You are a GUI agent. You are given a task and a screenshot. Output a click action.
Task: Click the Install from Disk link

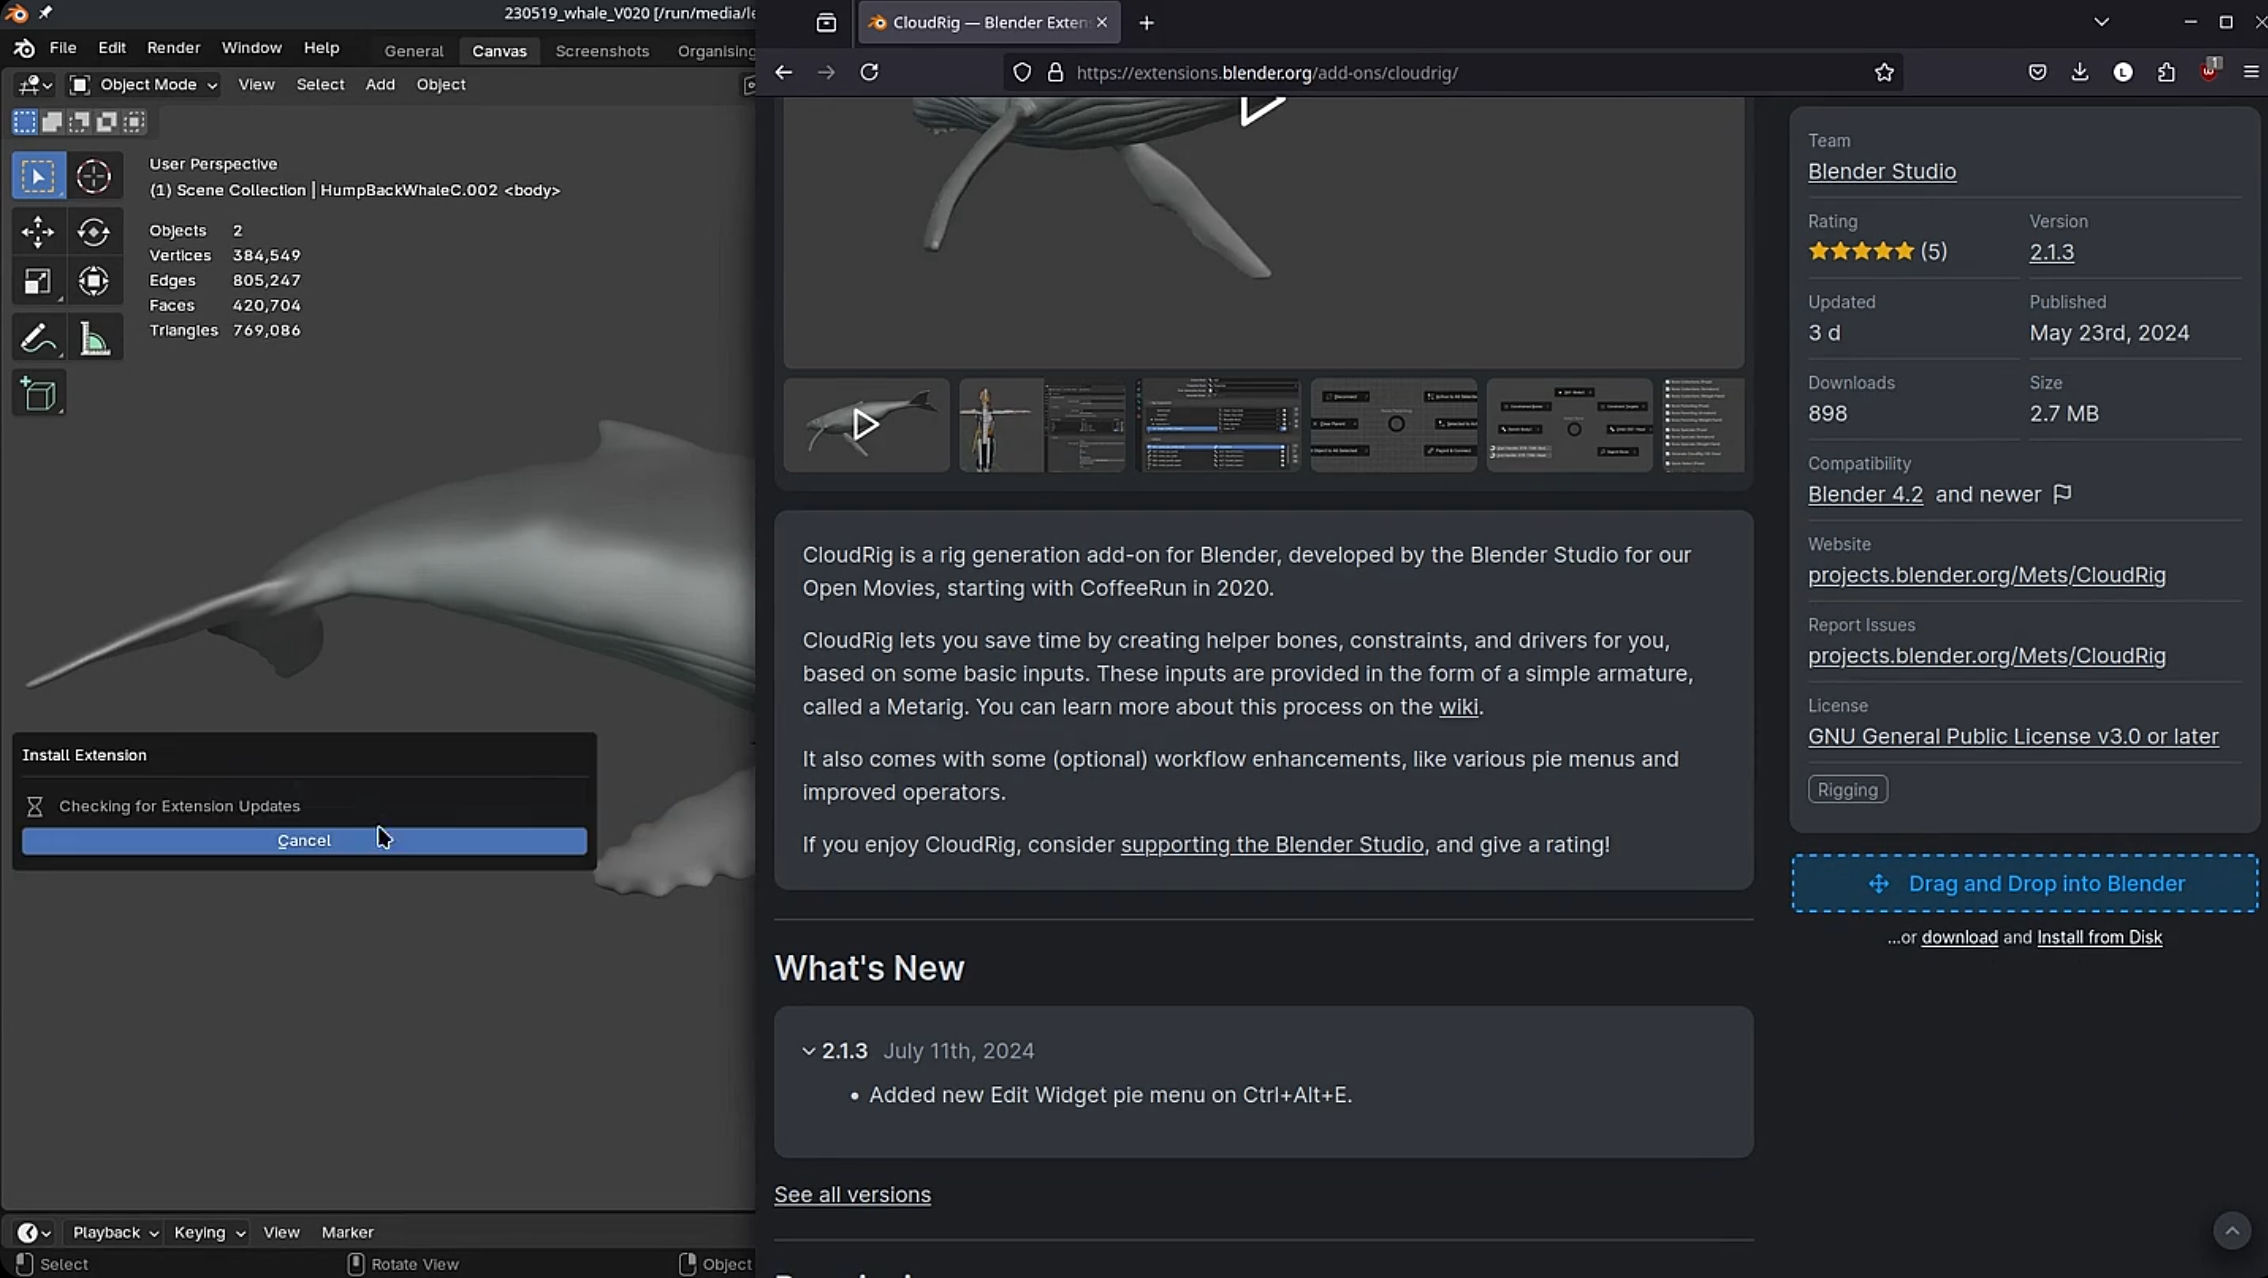pos(2099,938)
